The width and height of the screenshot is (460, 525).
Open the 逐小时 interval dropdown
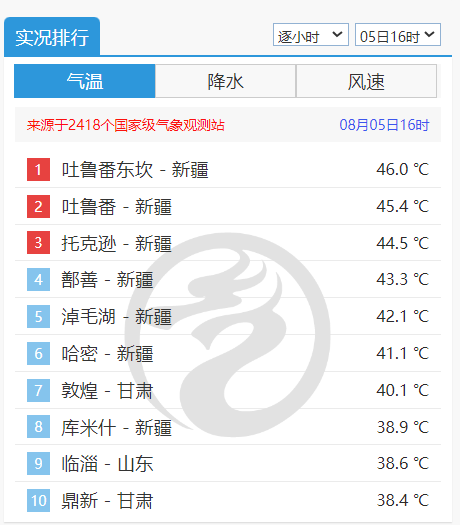click(x=311, y=35)
